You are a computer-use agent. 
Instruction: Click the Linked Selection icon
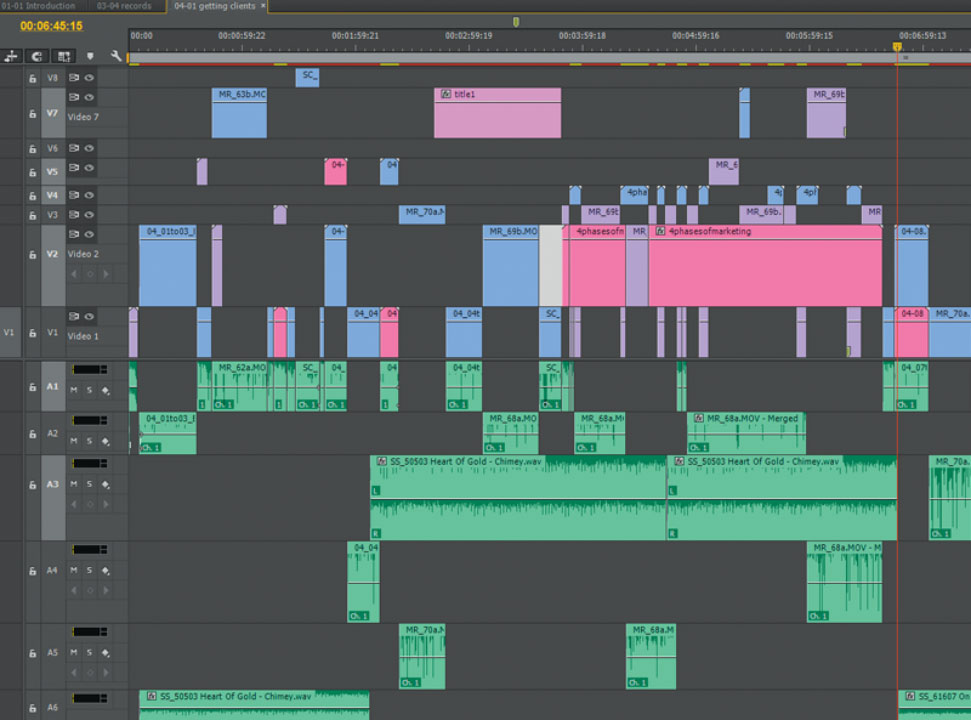64,57
